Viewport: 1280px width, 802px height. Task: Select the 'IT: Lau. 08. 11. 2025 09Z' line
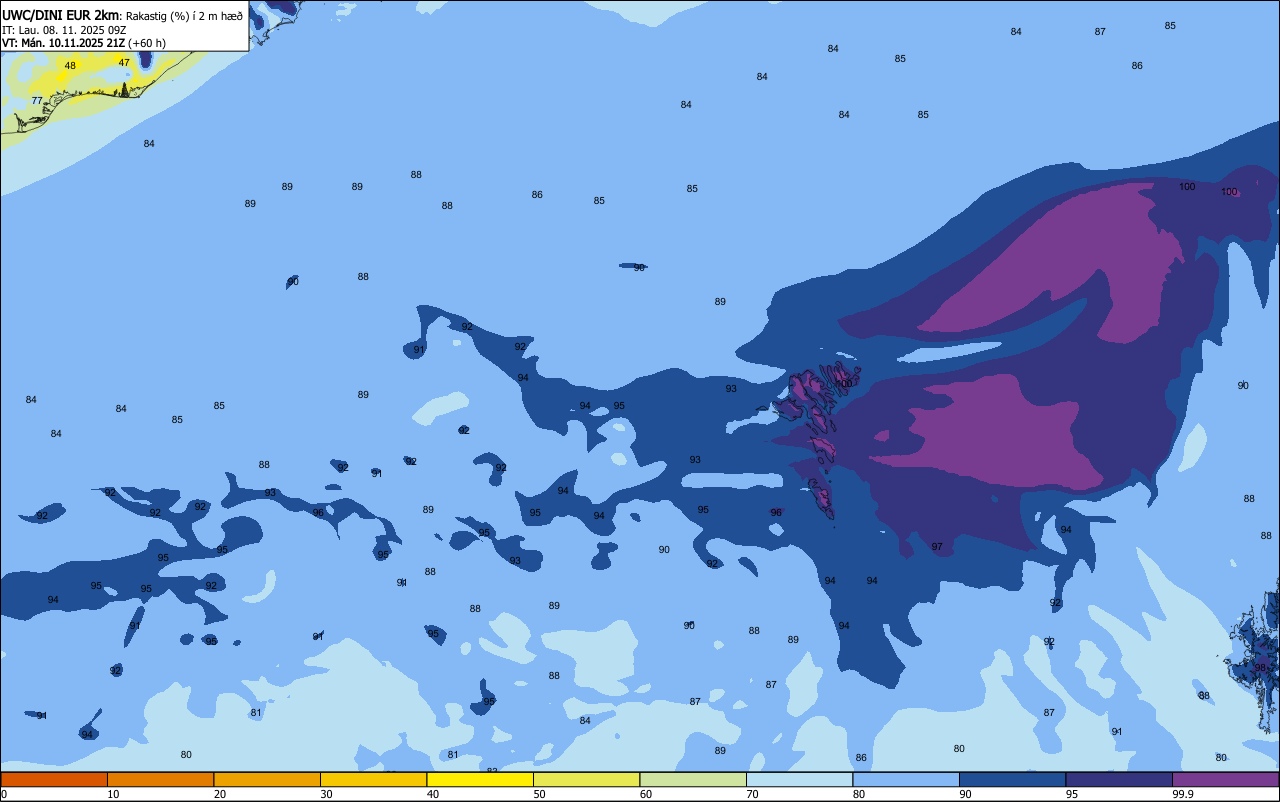(x=64, y=30)
